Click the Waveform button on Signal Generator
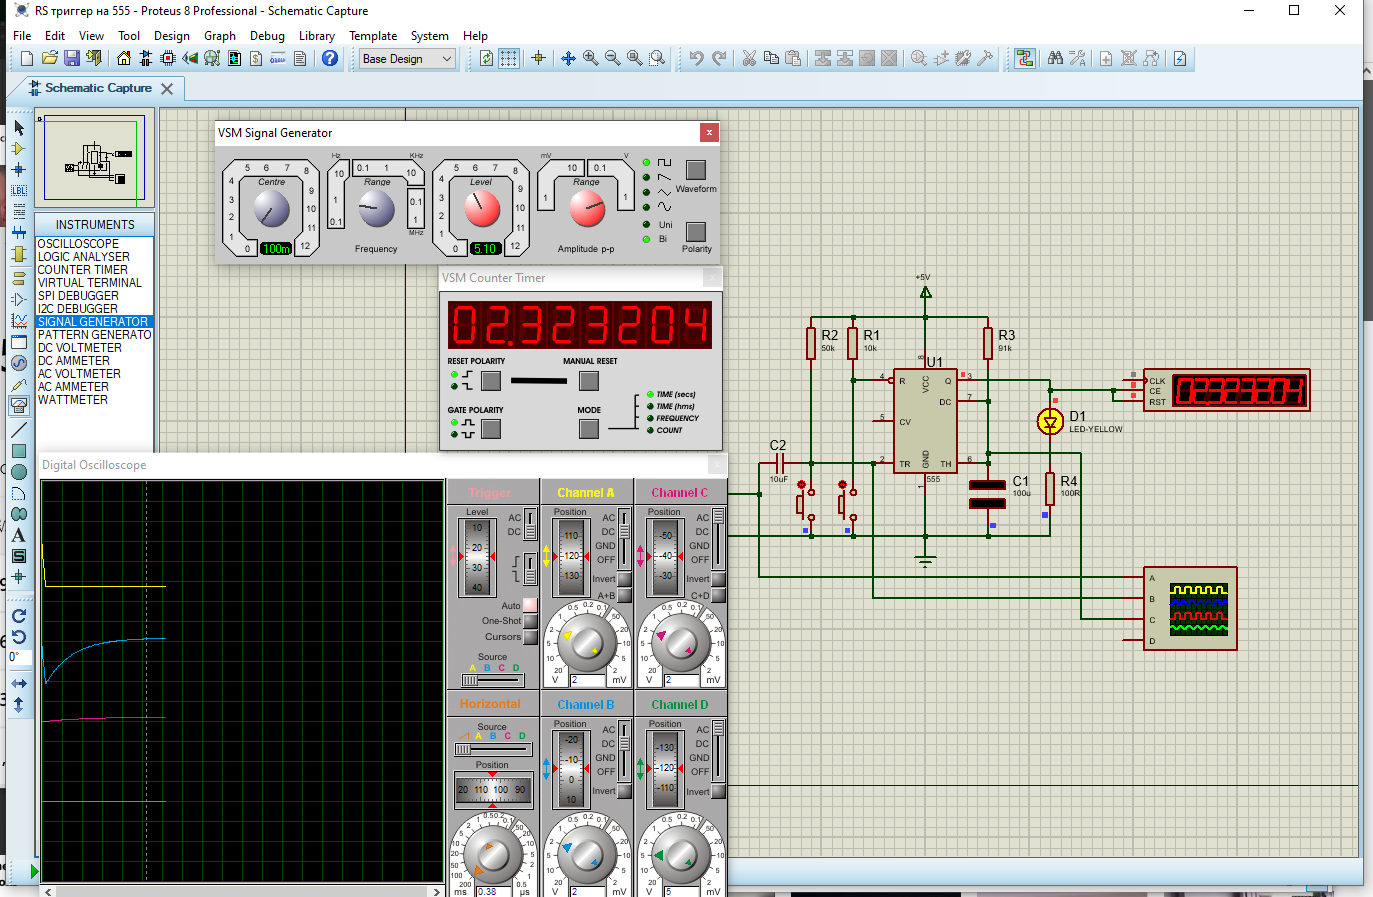 [696, 170]
